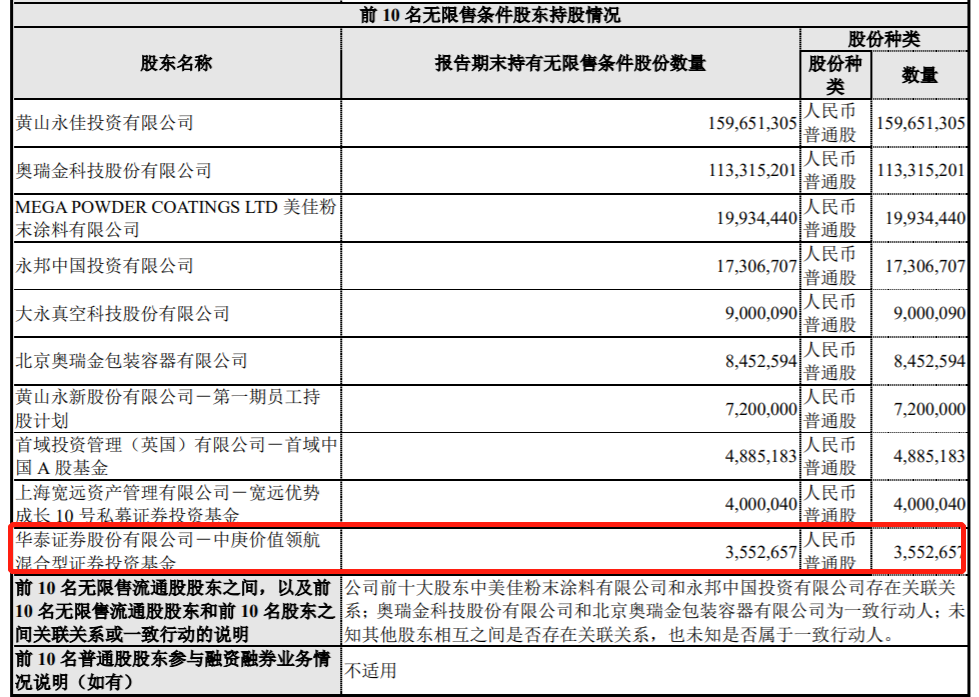Viewport: 979px width, 697px height.
Task: Select the 股东名称 column header
Action: pos(176,63)
